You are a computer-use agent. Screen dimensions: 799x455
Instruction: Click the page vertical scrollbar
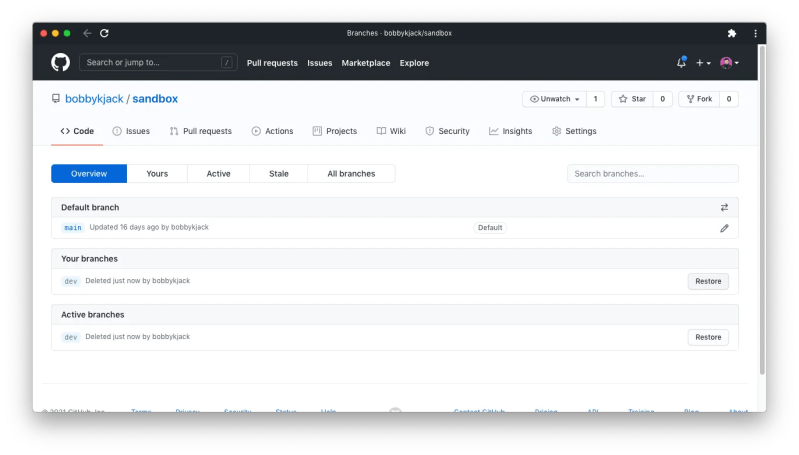pos(762,210)
